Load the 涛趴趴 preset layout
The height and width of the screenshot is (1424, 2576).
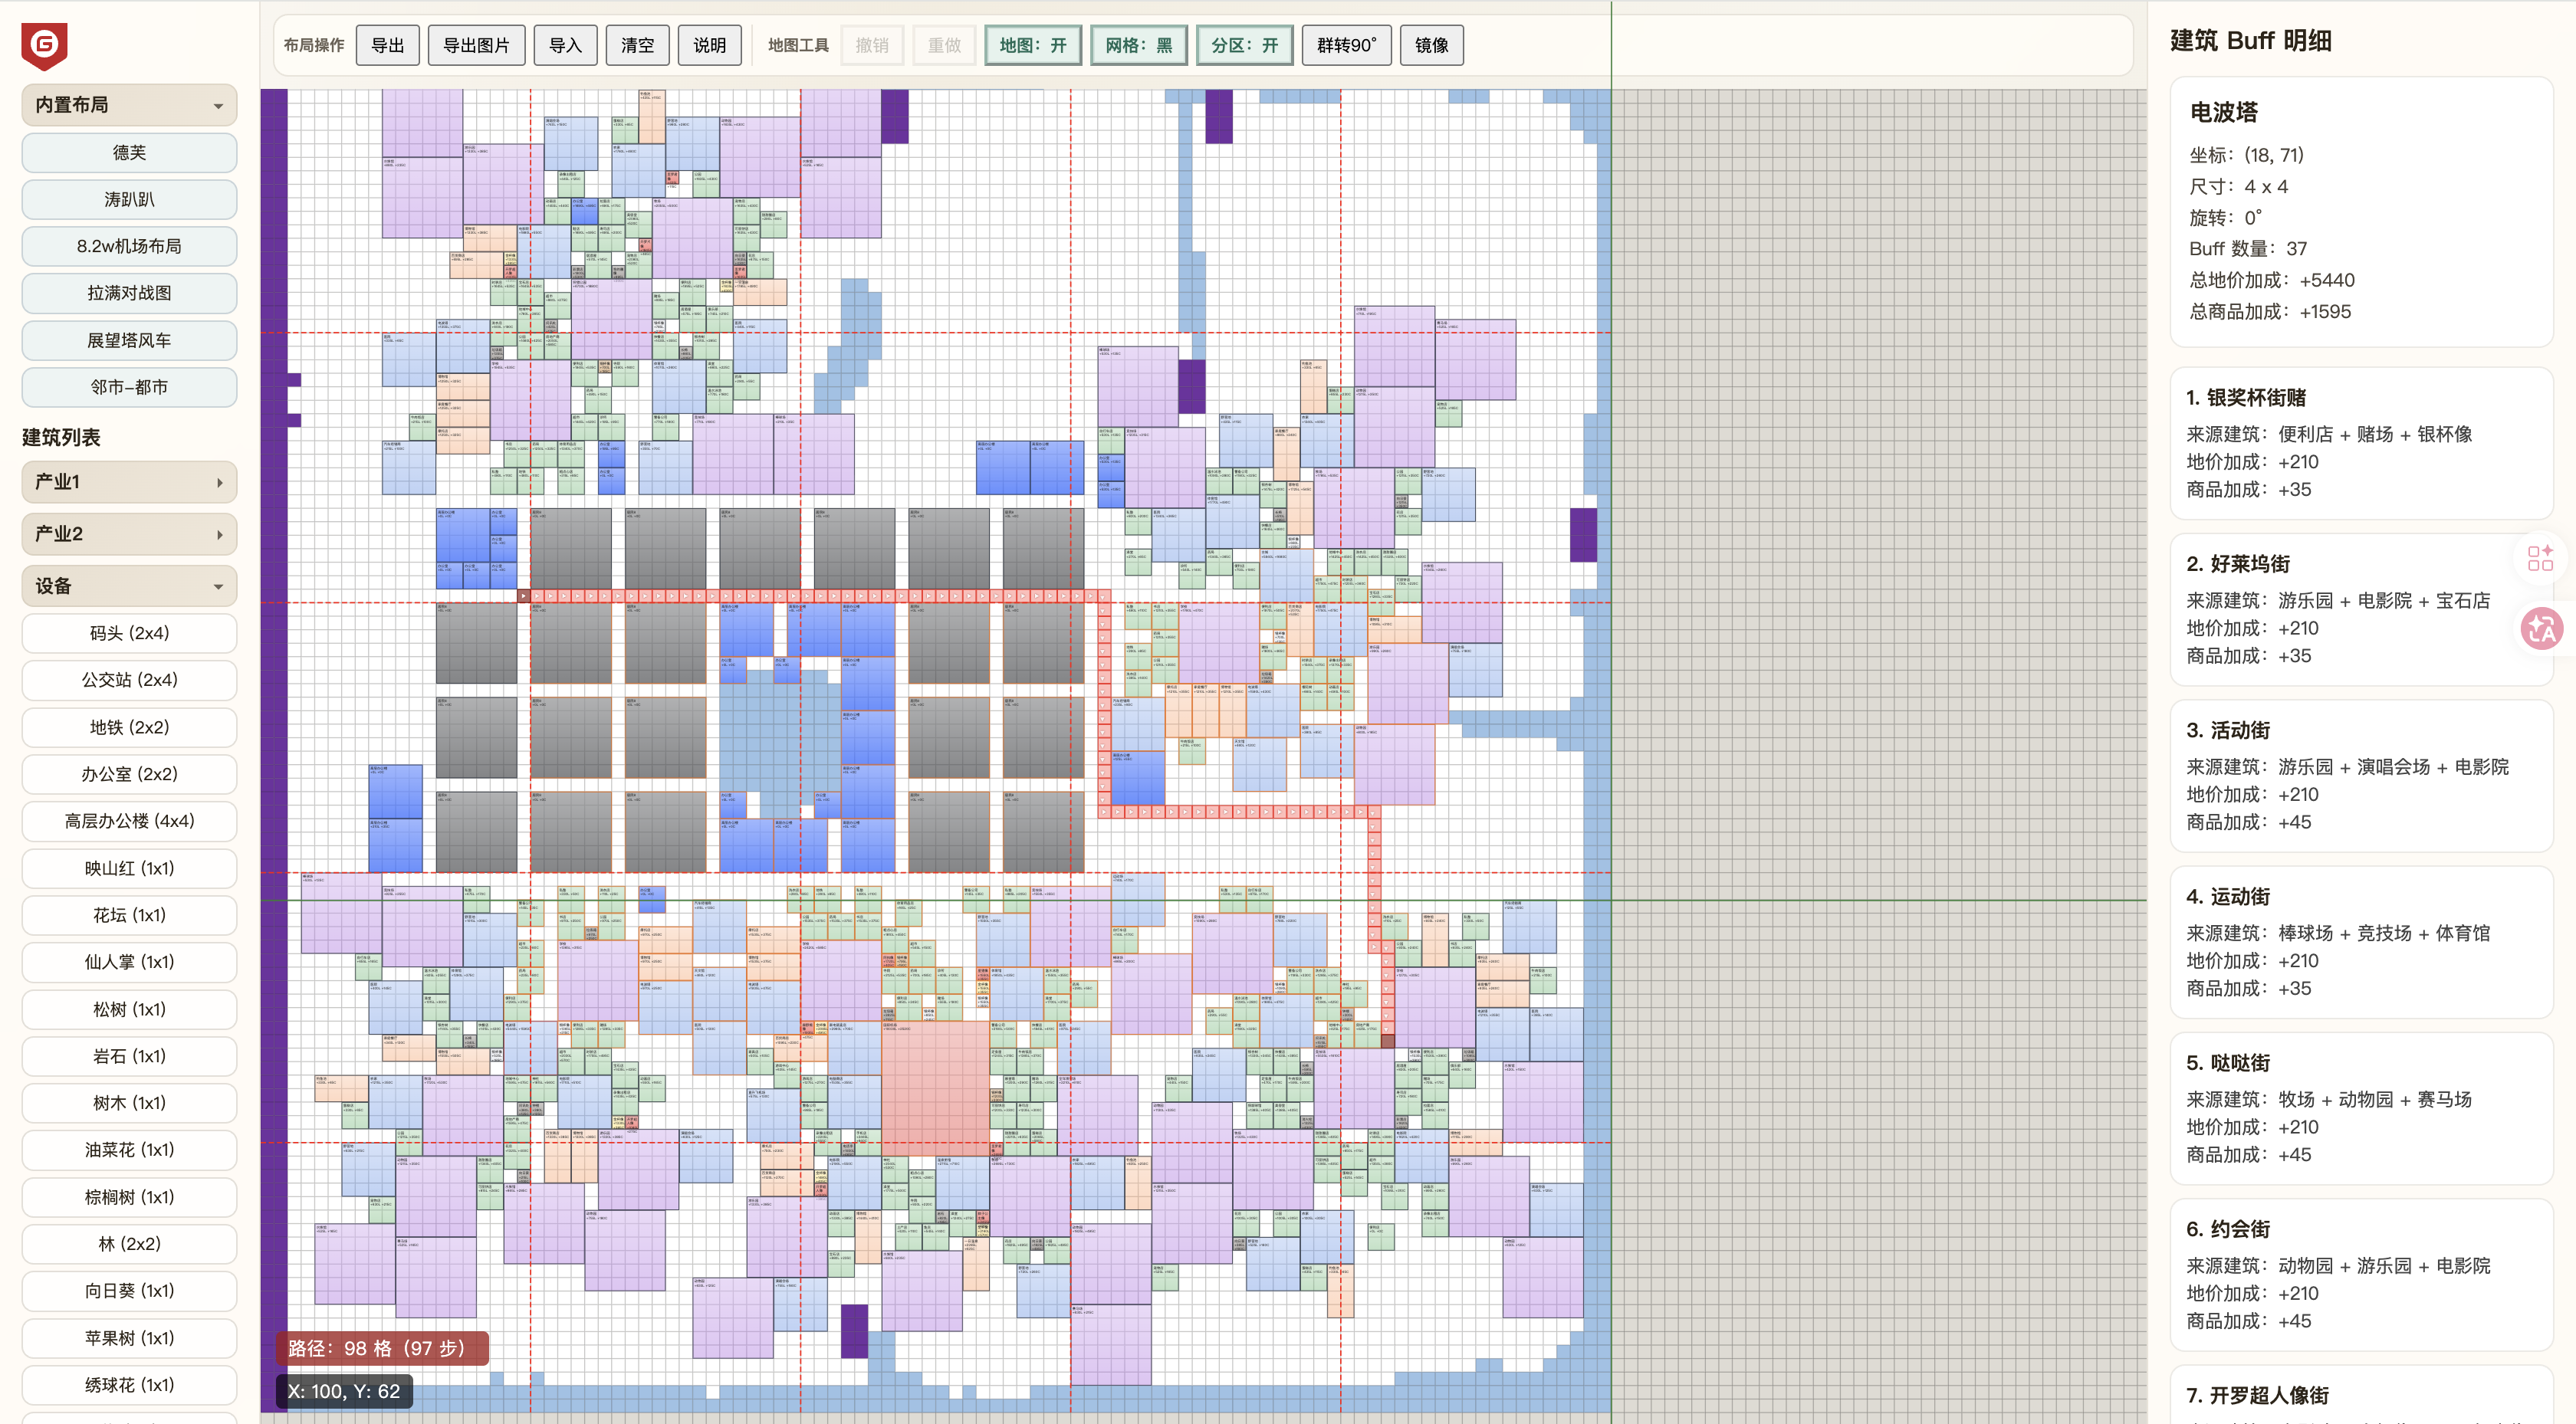[x=129, y=200]
